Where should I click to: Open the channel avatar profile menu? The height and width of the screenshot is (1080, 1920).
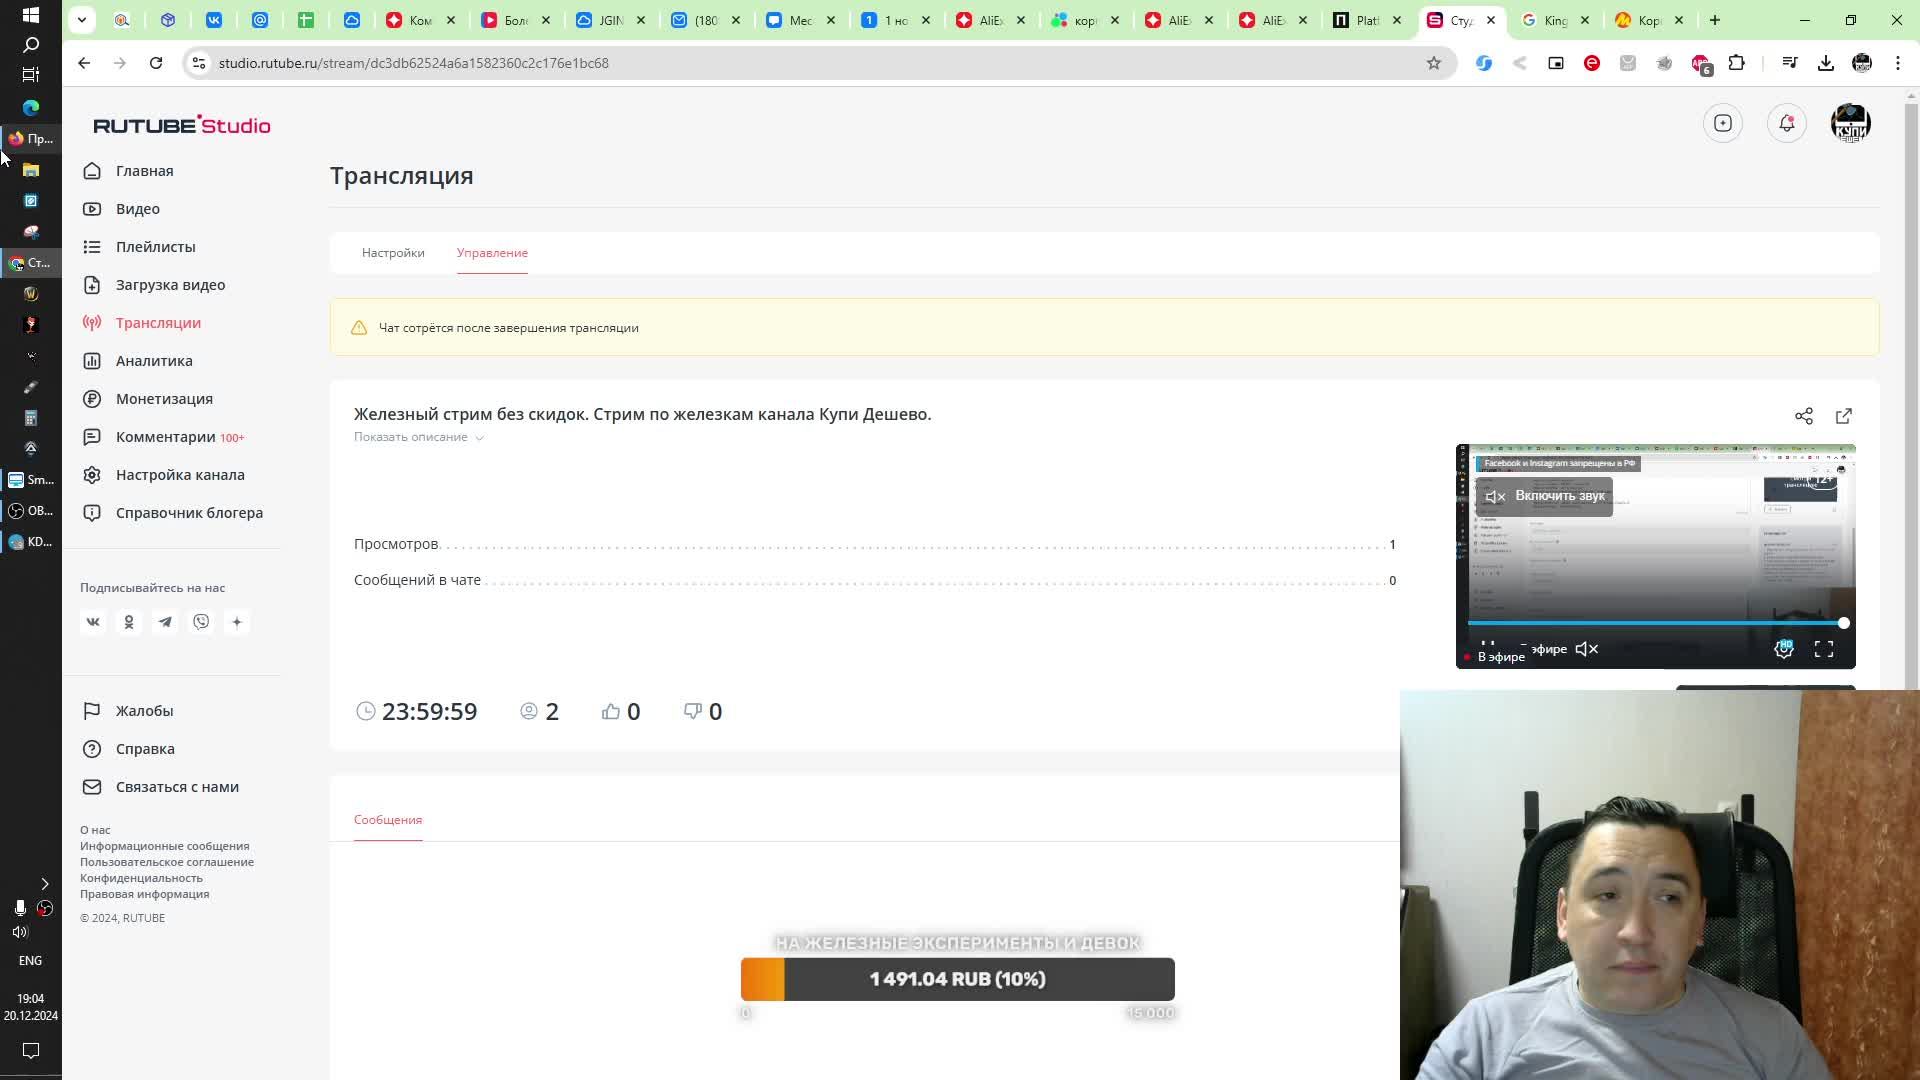coord(1850,123)
